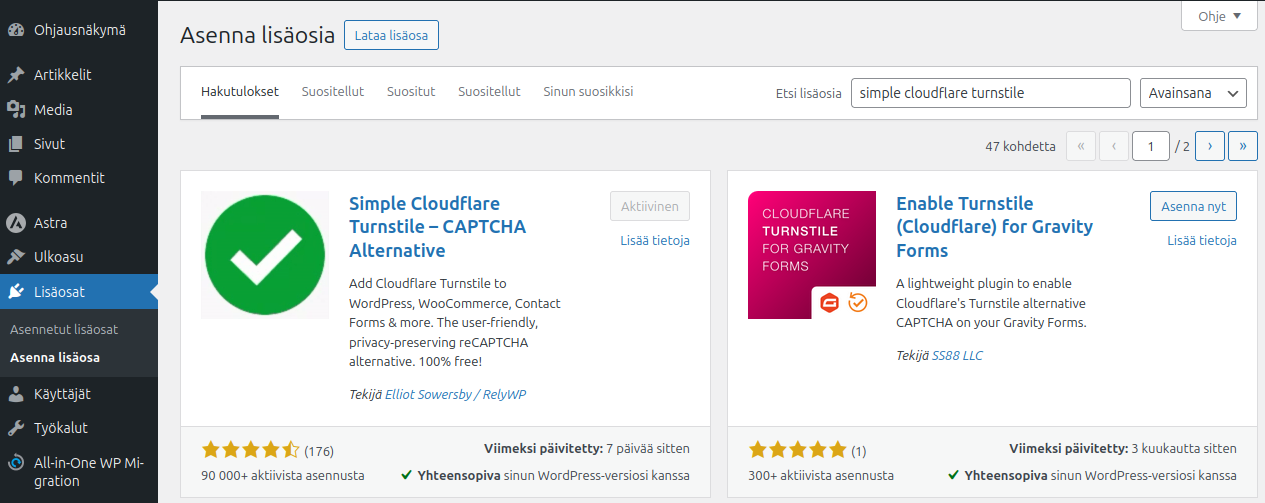Open the Kommentit menu
The height and width of the screenshot is (503, 1265).
point(79,178)
